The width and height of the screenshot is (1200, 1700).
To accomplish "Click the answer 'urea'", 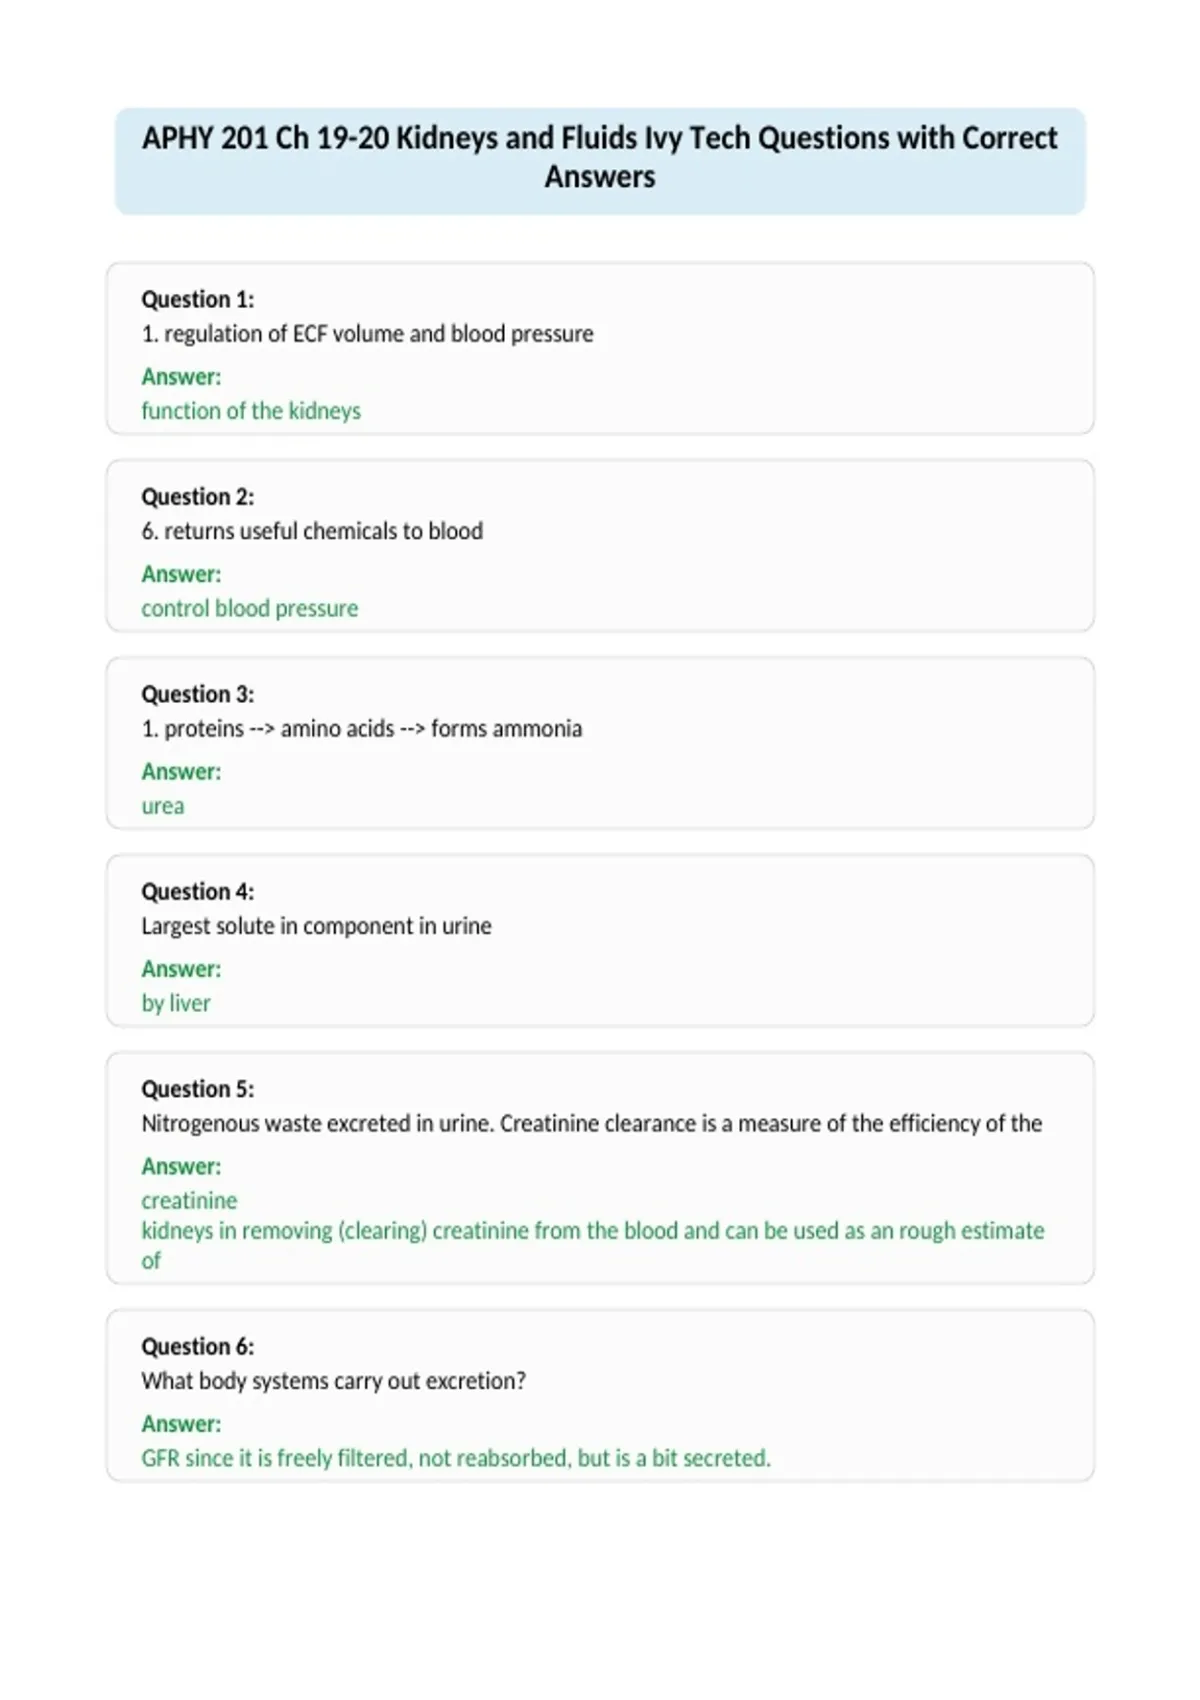I will pyautogui.click(x=163, y=806).
